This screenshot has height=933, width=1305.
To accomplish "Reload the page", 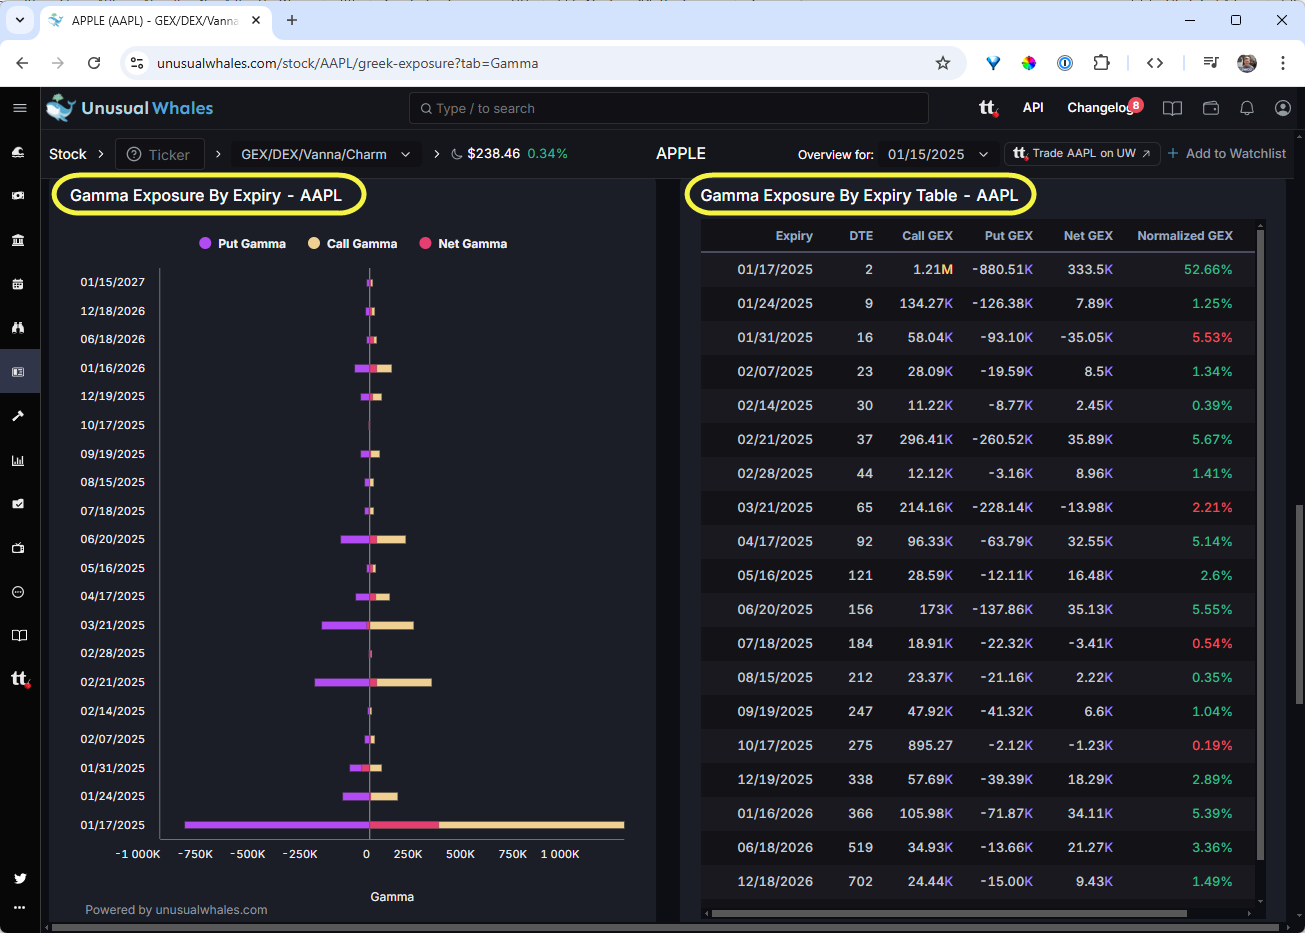I will [x=94, y=63].
